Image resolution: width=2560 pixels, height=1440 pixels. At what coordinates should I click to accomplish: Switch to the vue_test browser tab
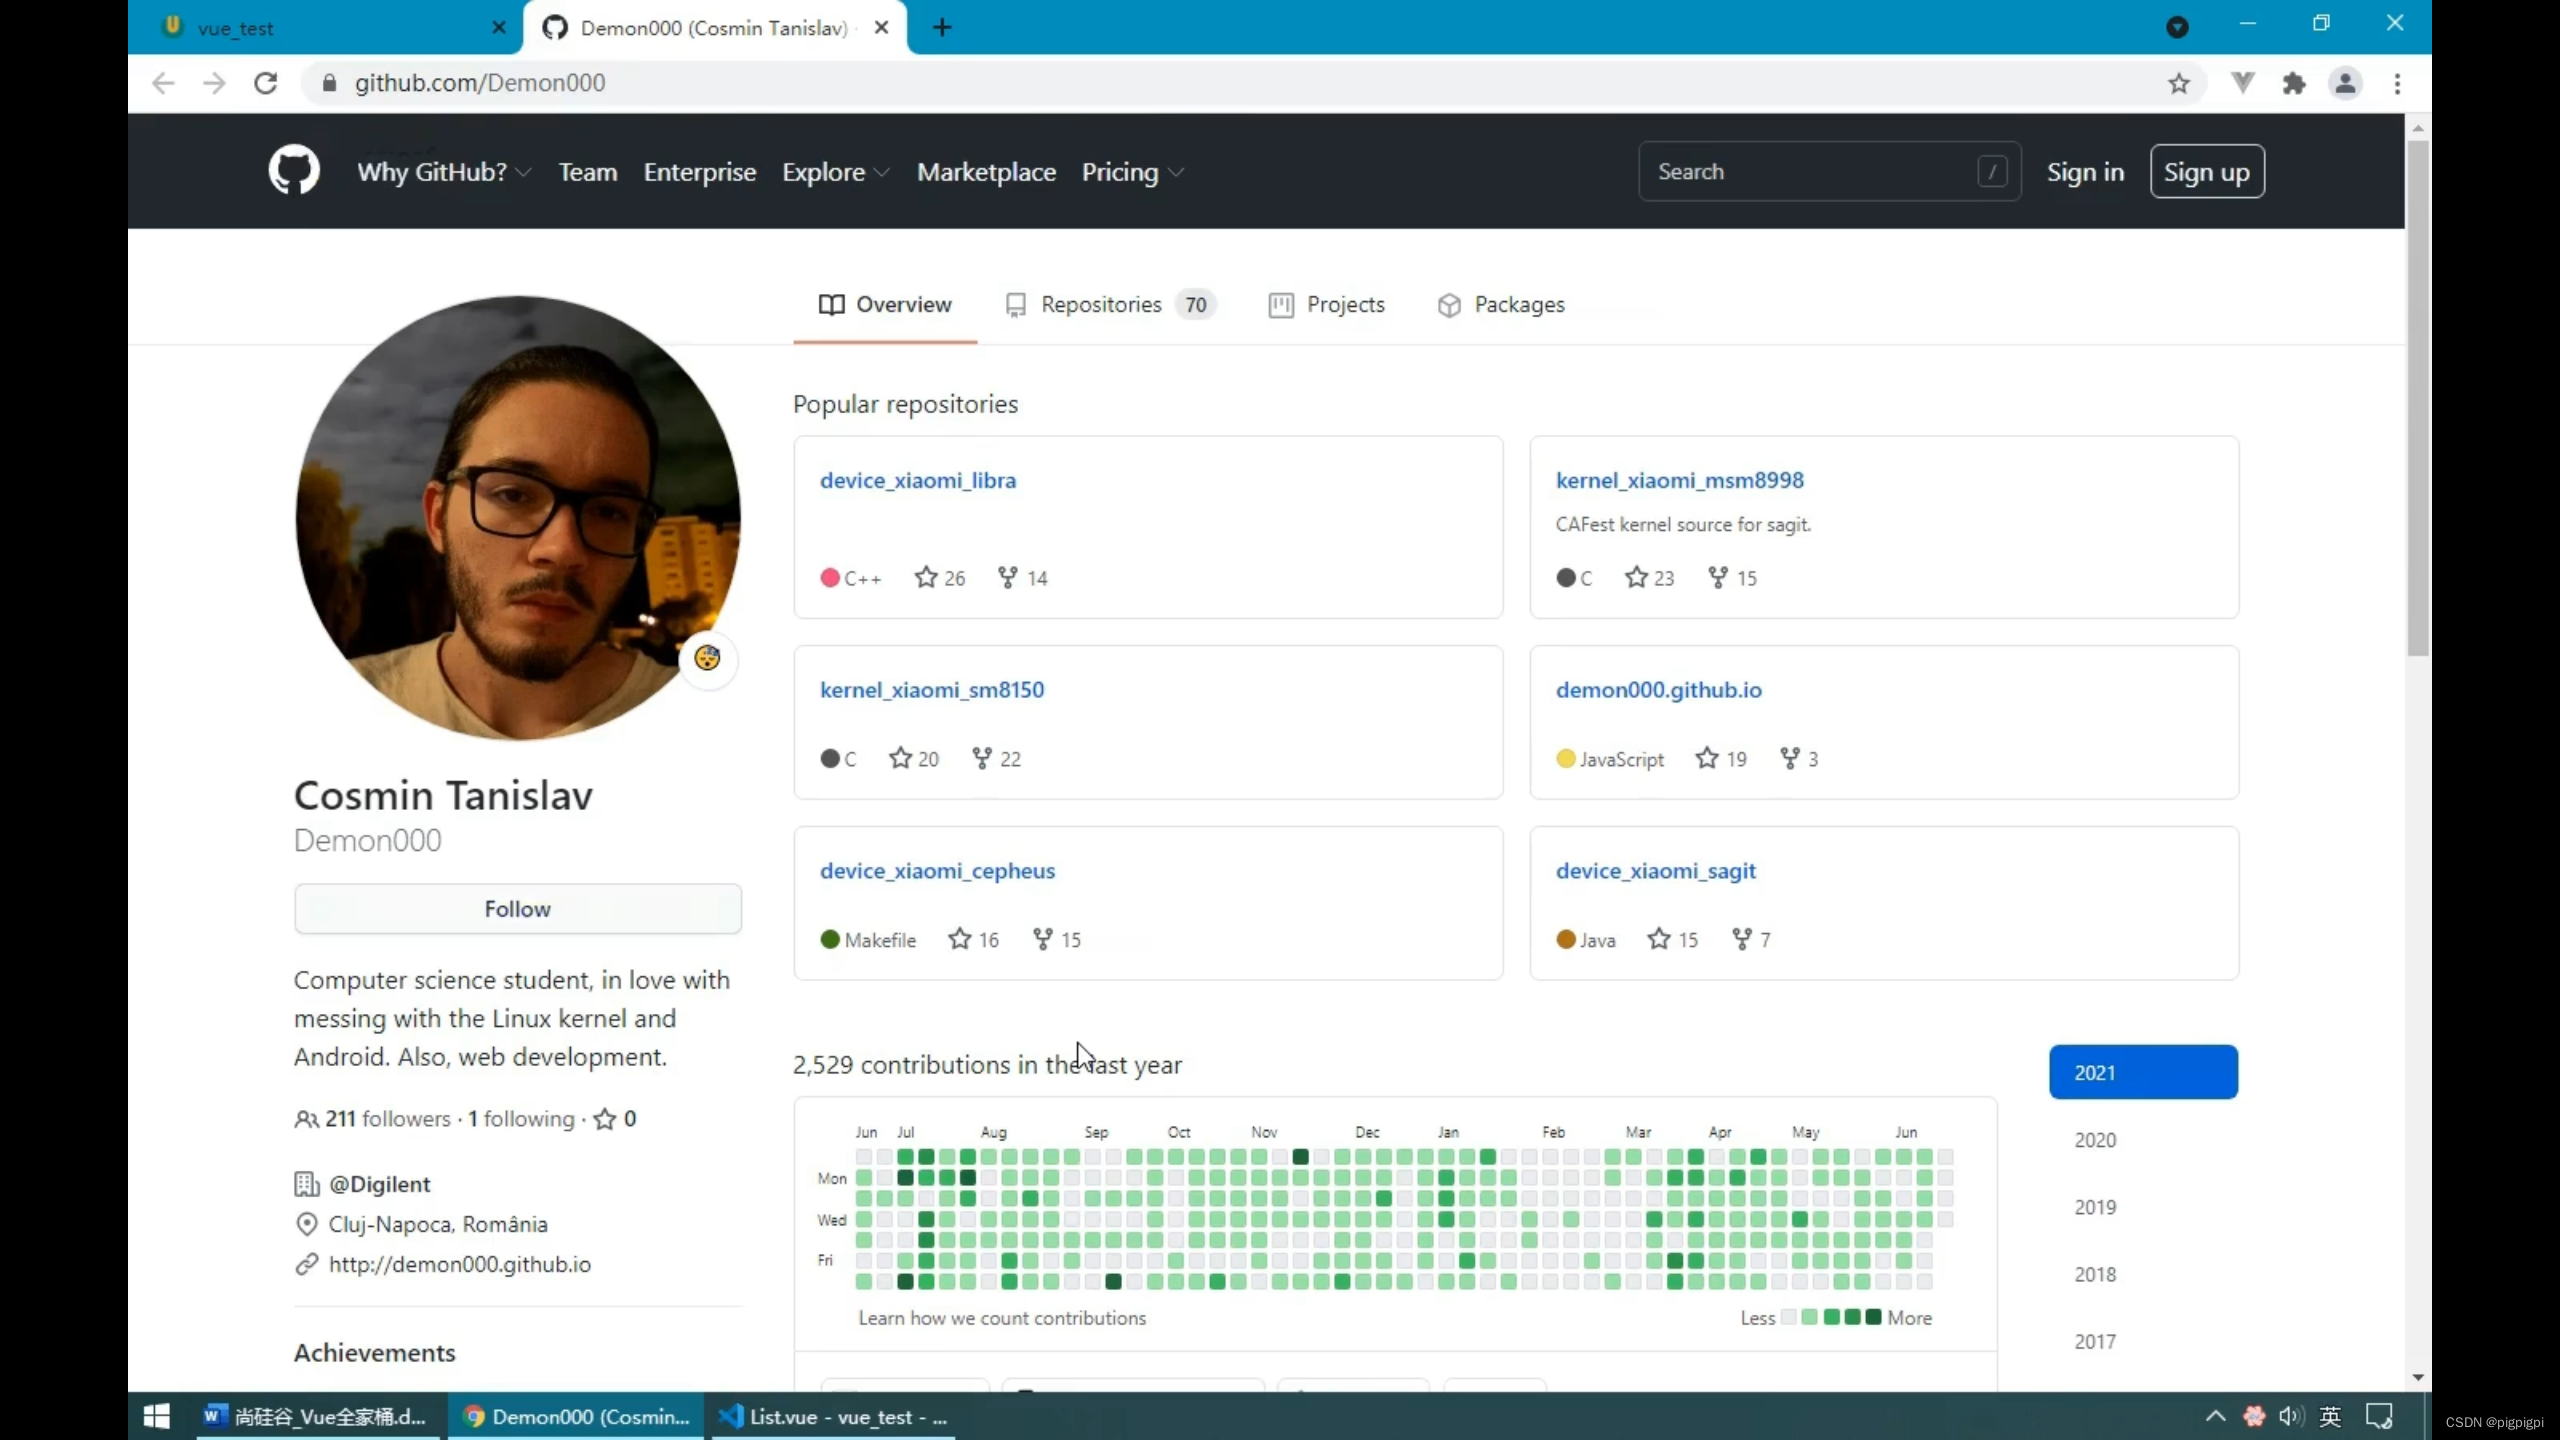tap(325, 28)
